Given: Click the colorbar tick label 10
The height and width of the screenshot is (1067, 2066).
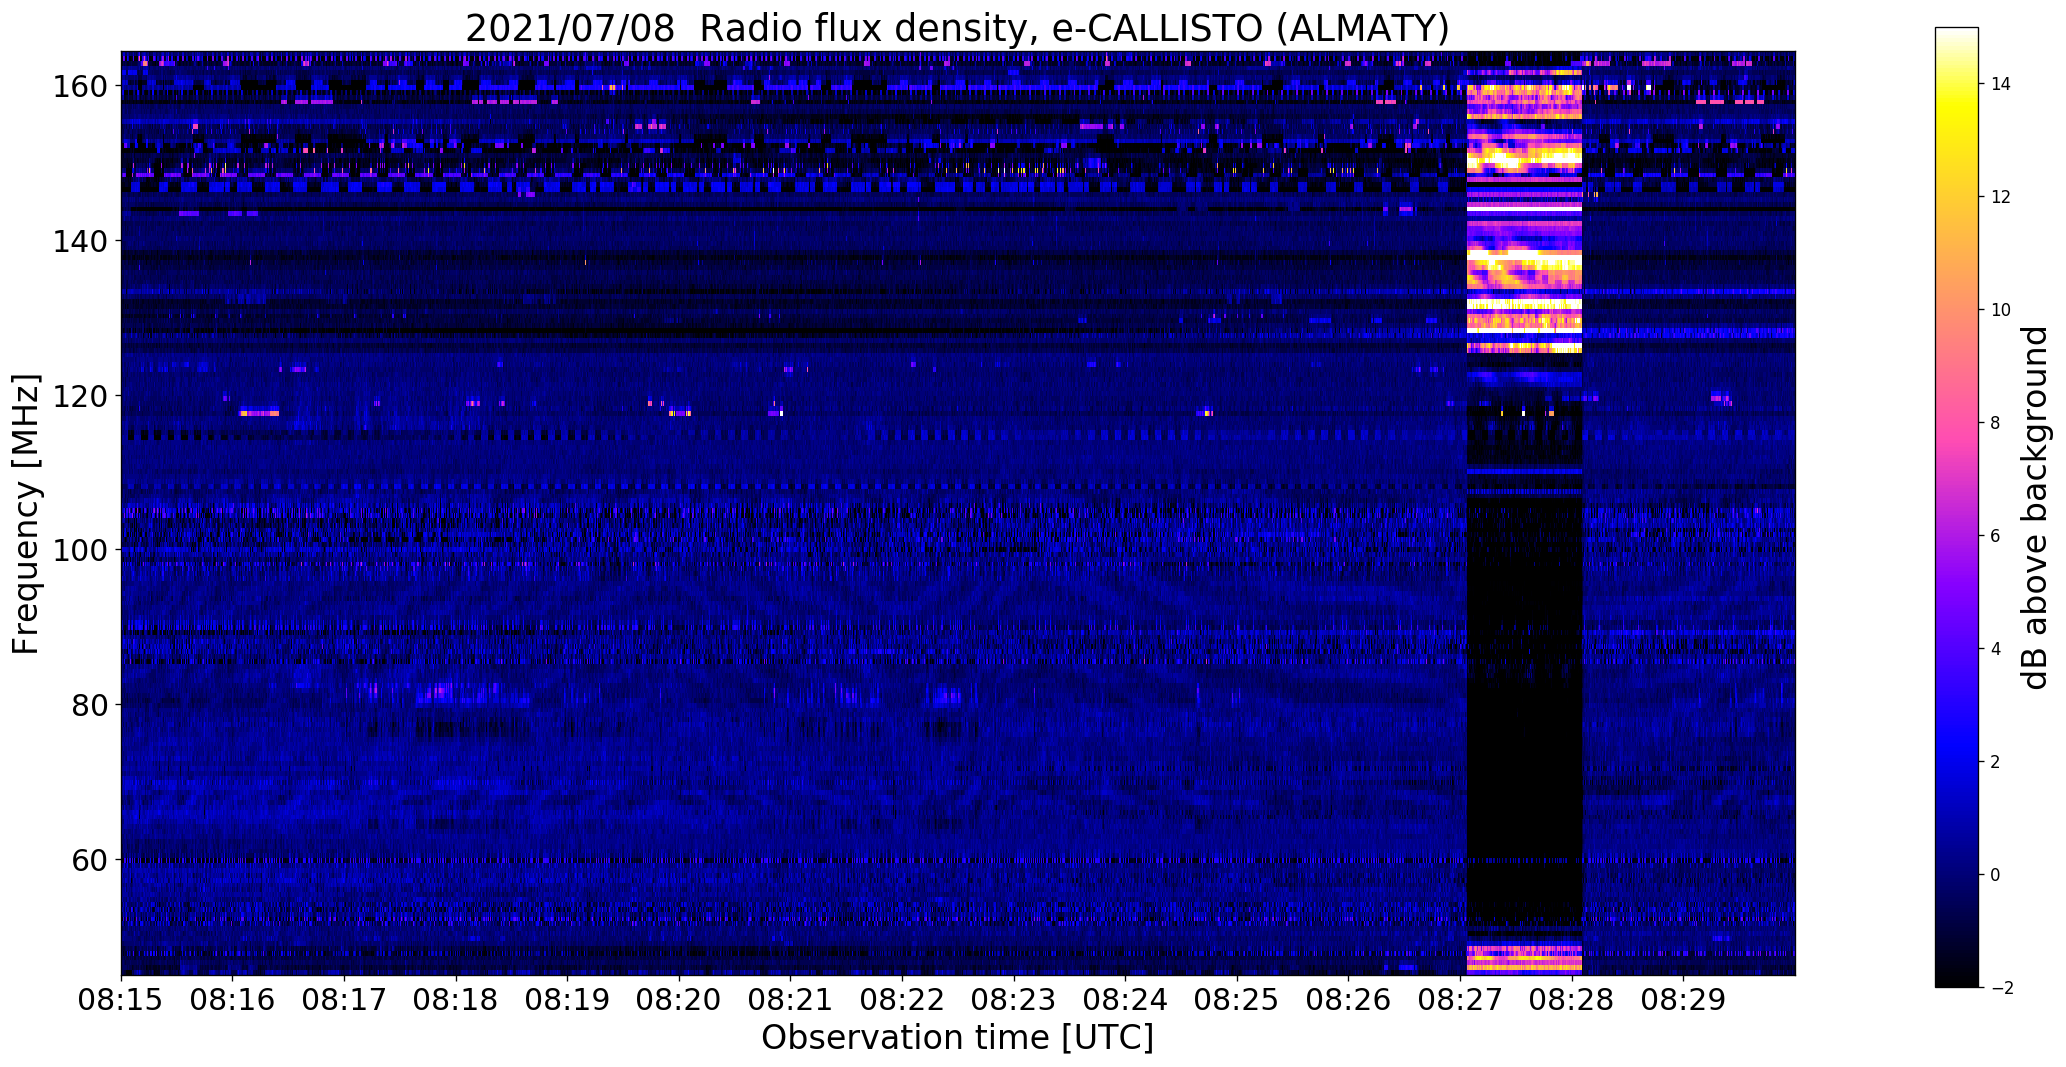Looking at the screenshot, I should pyautogui.click(x=2001, y=310).
